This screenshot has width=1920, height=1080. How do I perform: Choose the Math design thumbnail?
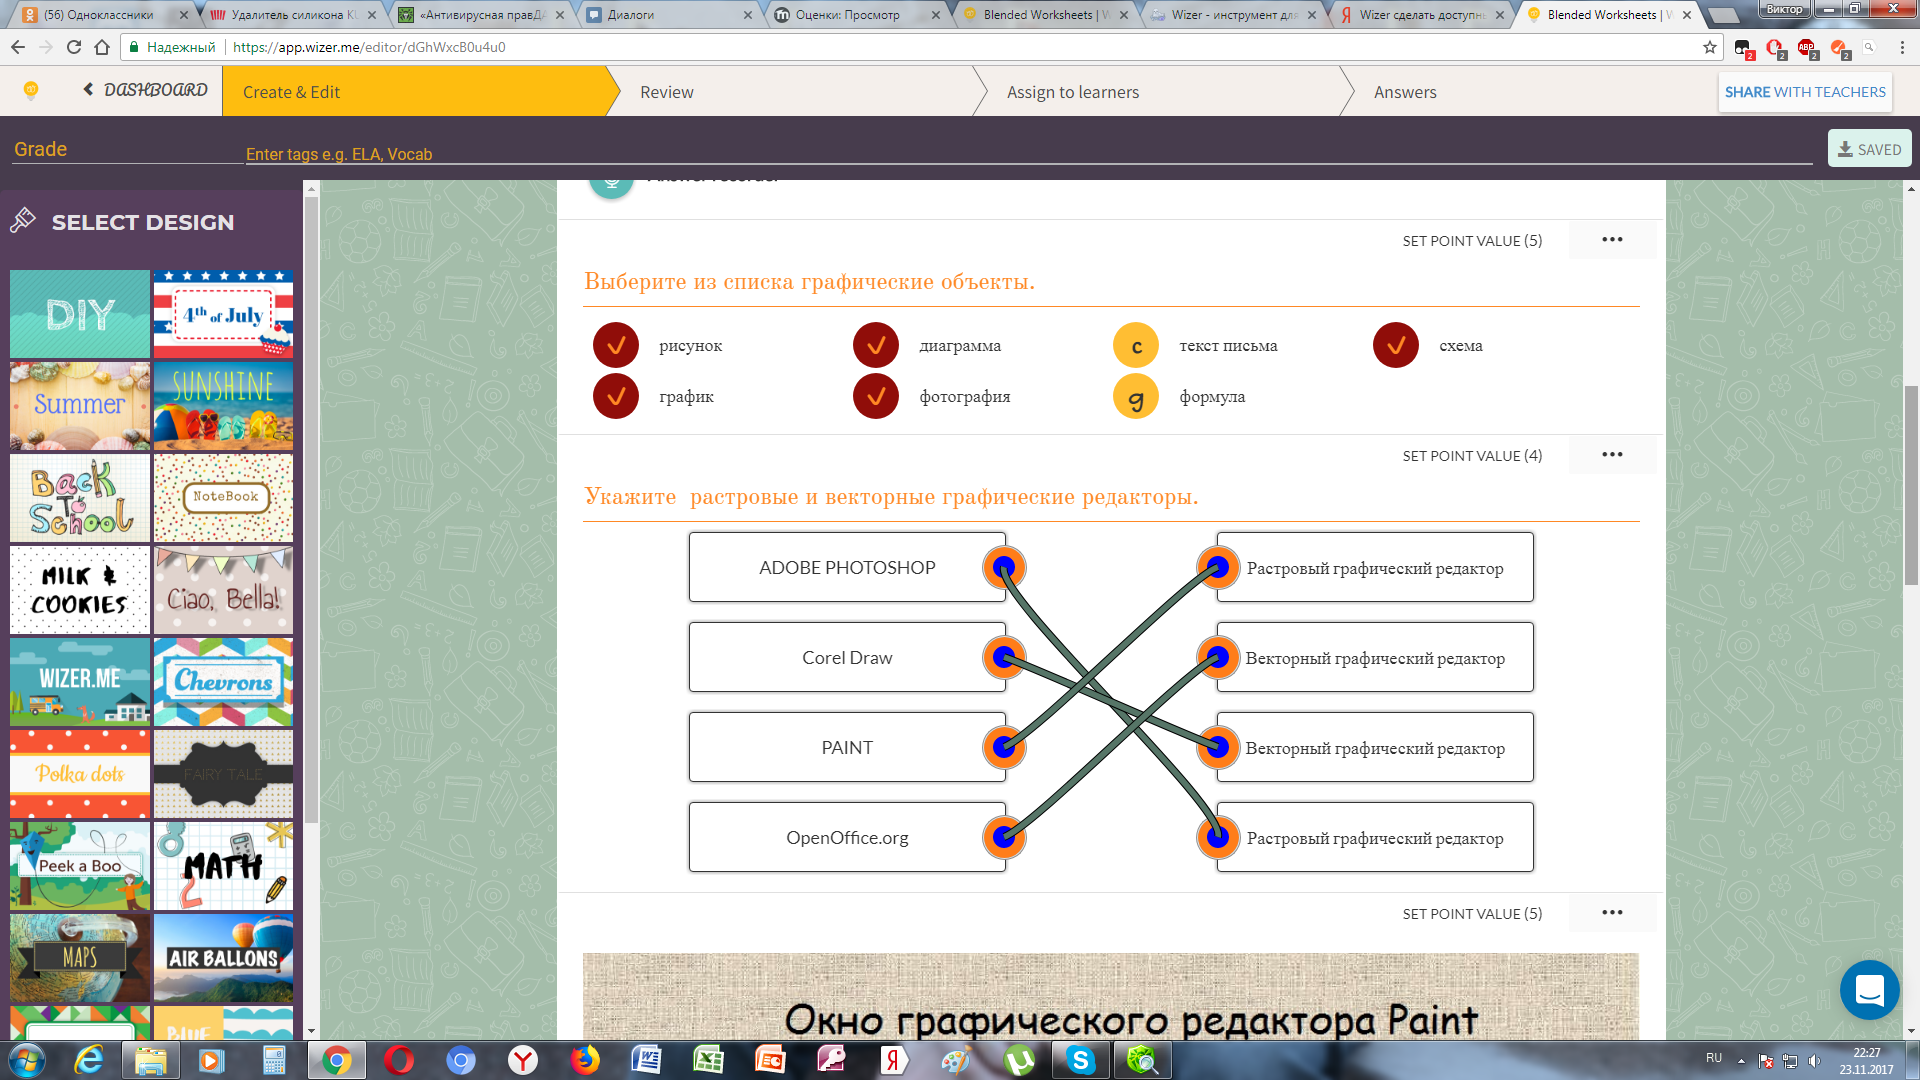[224, 866]
